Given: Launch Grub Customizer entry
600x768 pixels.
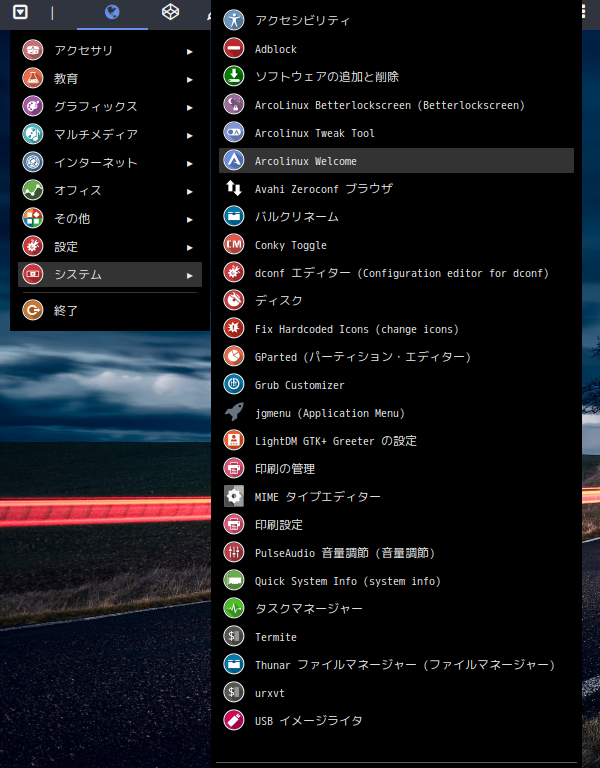Looking at the screenshot, I should click(x=396, y=384).
